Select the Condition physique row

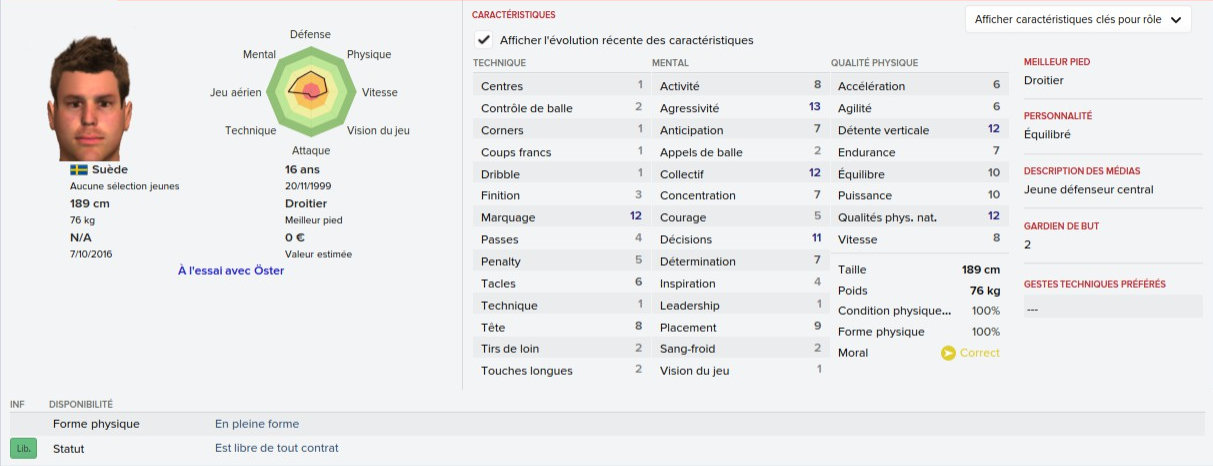(x=918, y=310)
